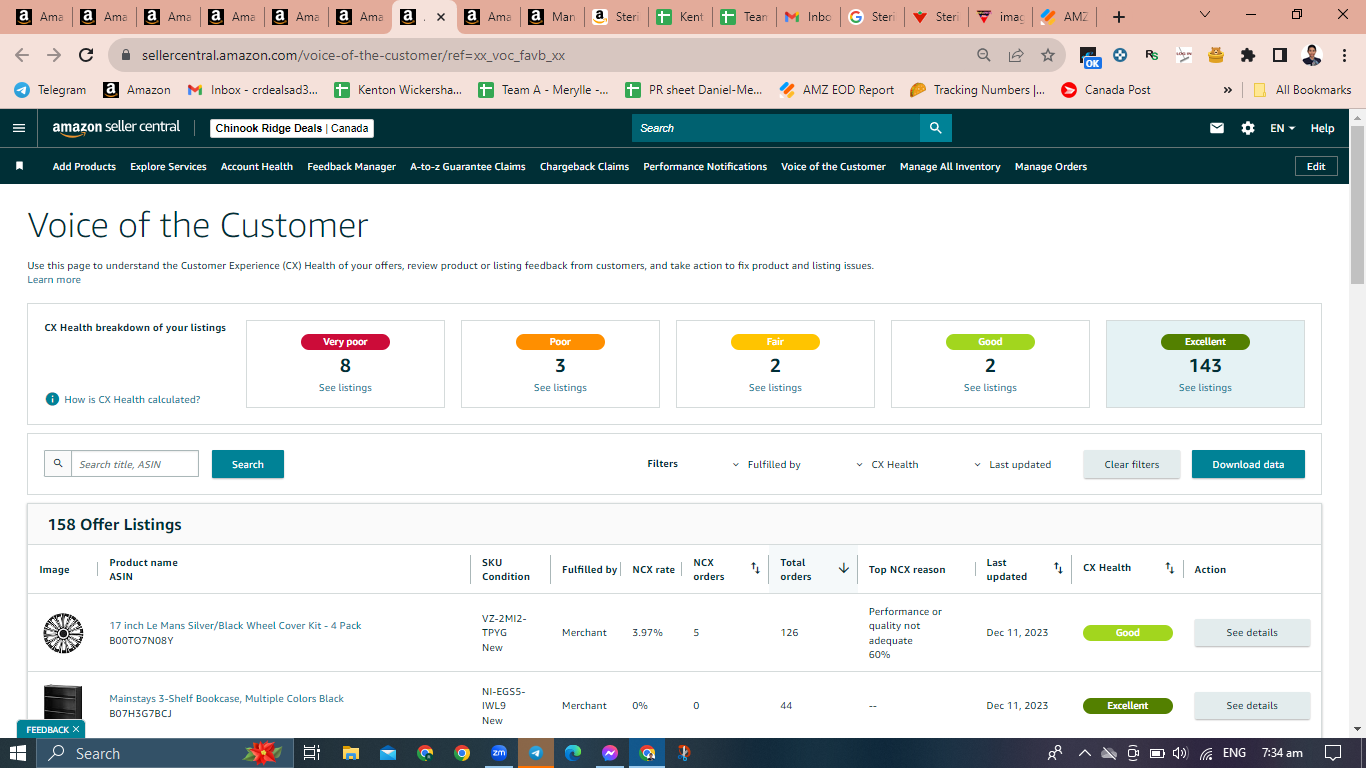See listings under Excellent

(1205, 387)
